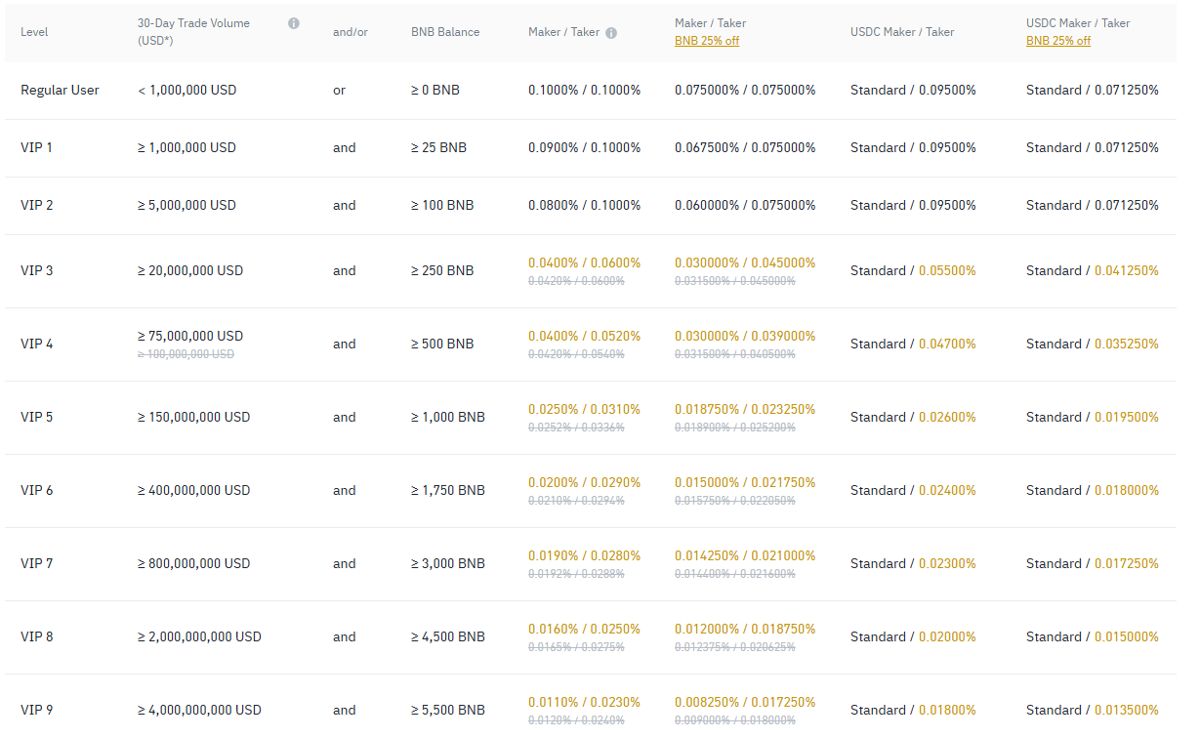Select the Regular User row label
Screen dimensions: 1200x731
coord(60,90)
